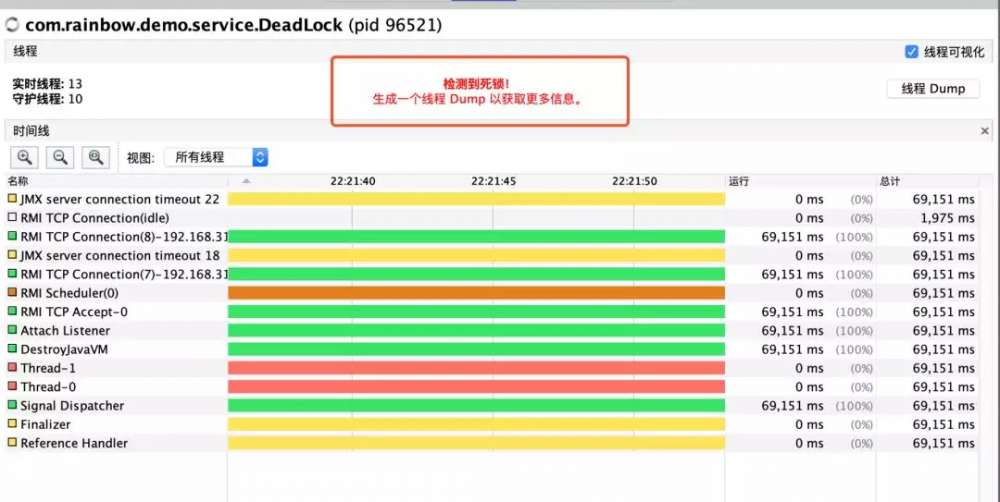Select RMI TCP Connection(8) thread
Image resolution: width=1000 pixels, height=502 pixels.
pyautogui.click(x=491, y=237)
